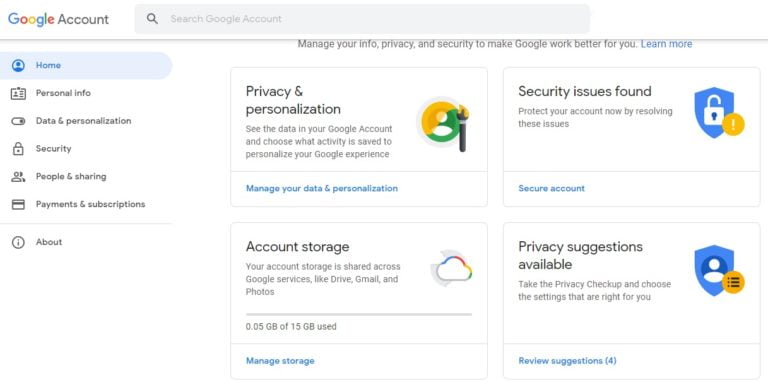
Task: Click the Privacy & personalization illustration
Action: click(444, 124)
